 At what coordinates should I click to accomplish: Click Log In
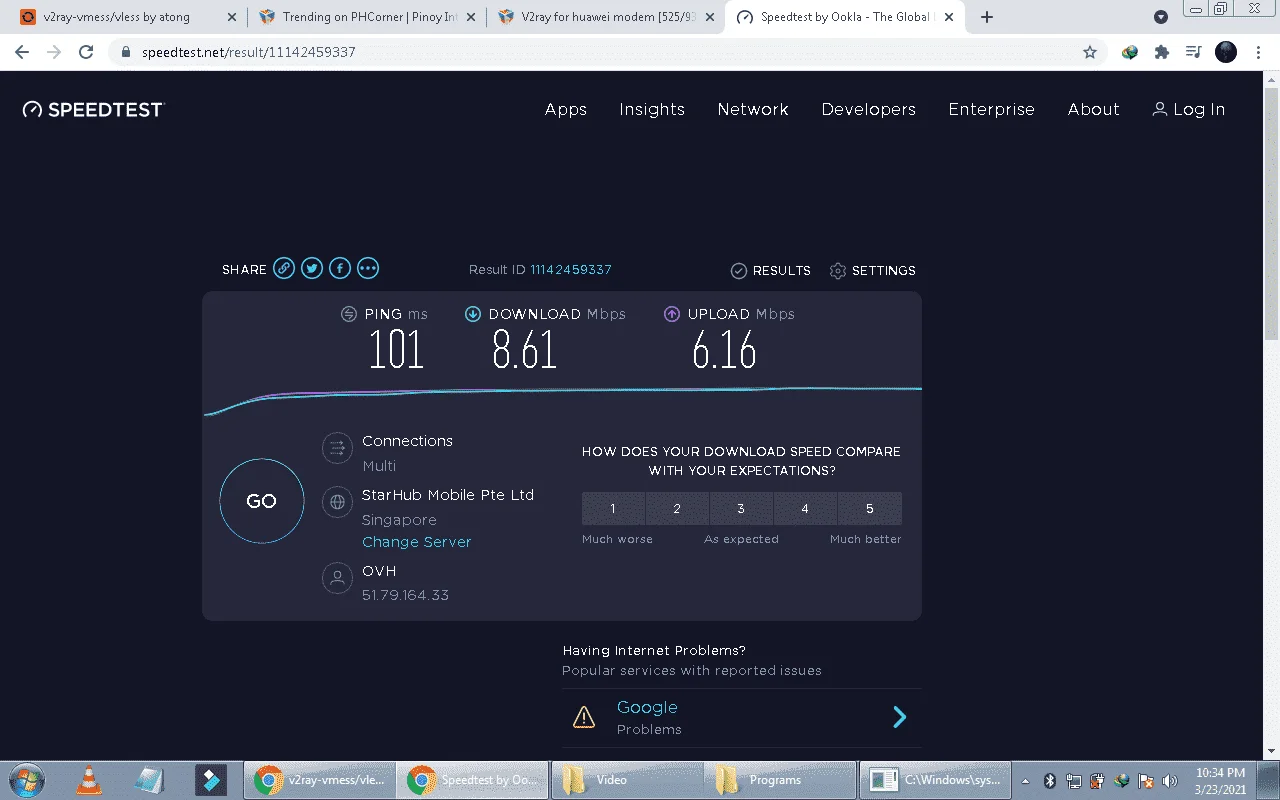1188,110
